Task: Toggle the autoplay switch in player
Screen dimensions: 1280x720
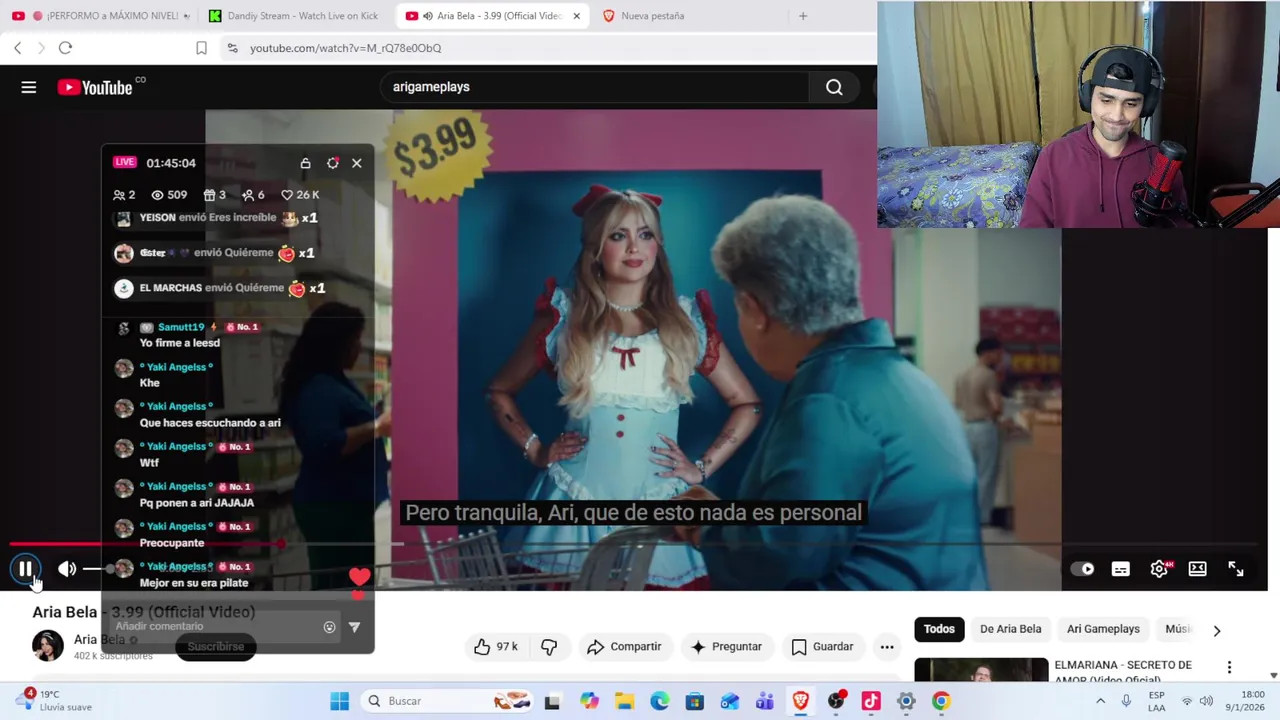Action: tap(1083, 569)
